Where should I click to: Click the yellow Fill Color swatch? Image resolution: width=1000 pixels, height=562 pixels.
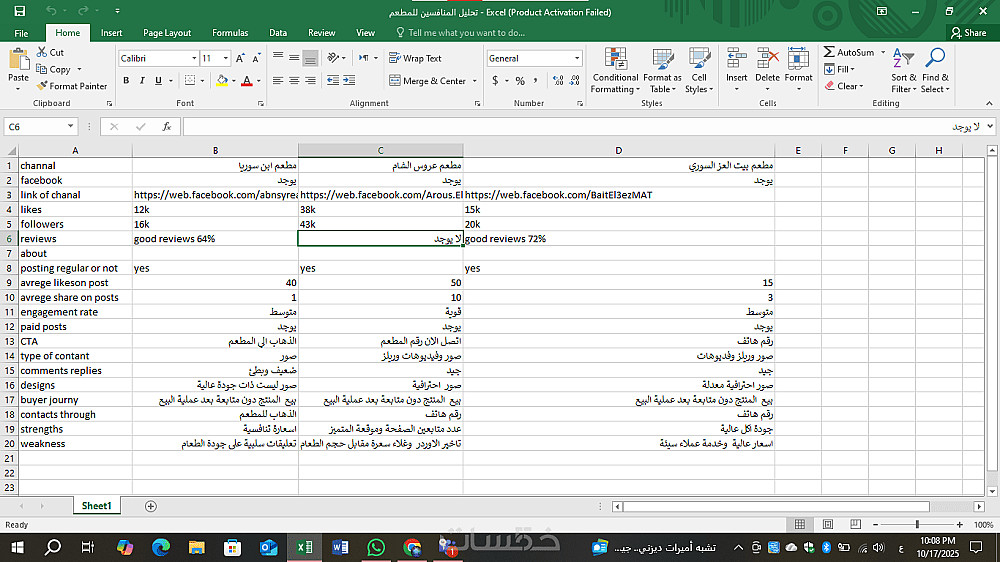point(222,80)
